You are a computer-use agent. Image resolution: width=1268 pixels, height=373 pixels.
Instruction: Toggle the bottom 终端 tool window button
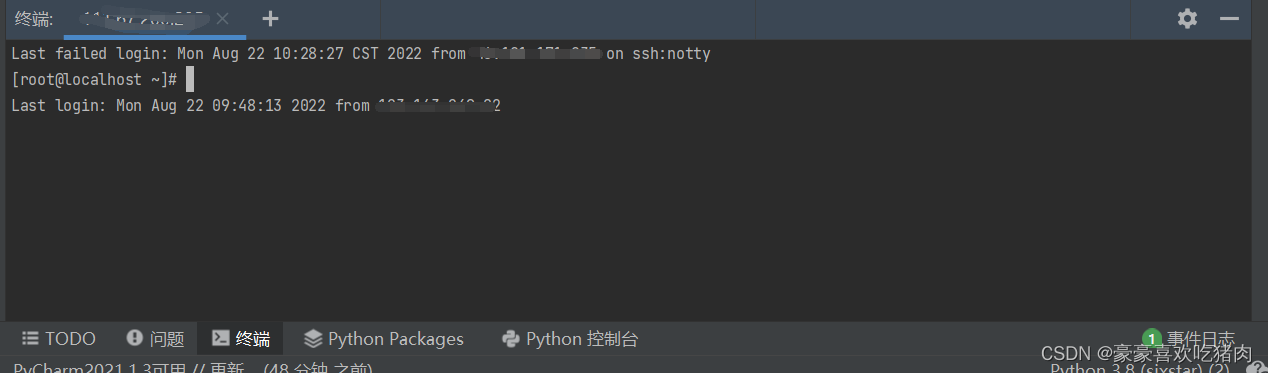point(241,339)
